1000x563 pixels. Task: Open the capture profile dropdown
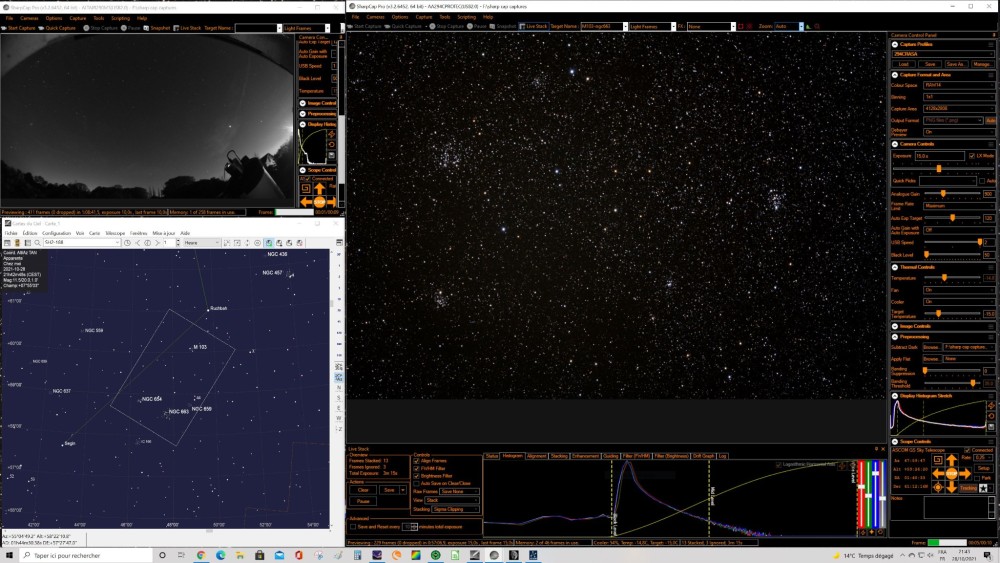[943, 54]
